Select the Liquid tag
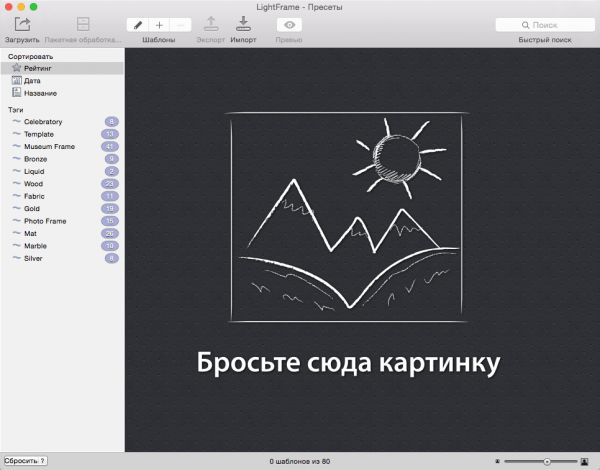Screen dimensions: 600x470 62,171
